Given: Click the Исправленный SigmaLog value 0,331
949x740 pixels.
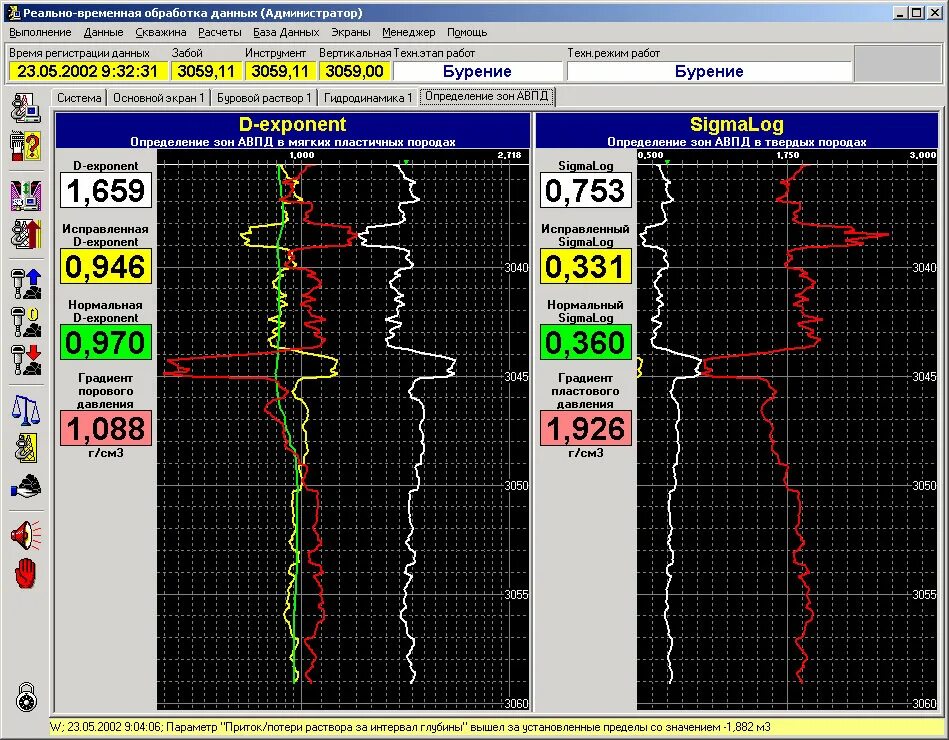Looking at the screenshot, I should tap(585, 266).
